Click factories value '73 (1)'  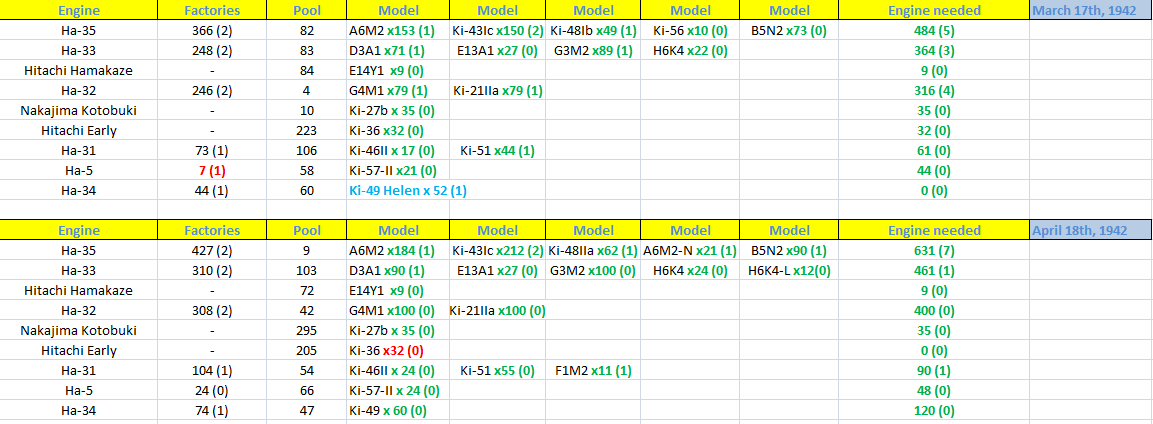point(212,151)
